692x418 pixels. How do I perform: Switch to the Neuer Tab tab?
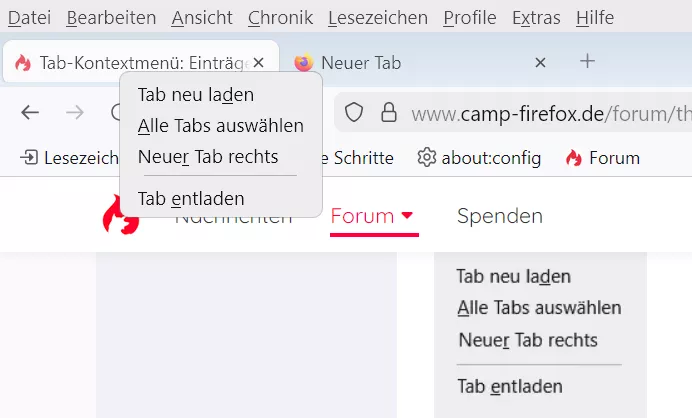(x=400, y=63)
